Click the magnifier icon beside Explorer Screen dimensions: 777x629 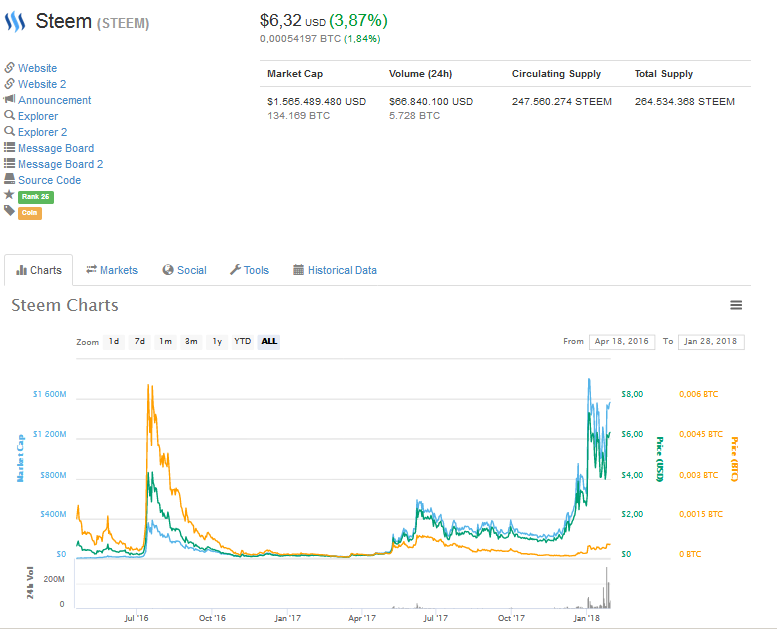pos(9,115)
